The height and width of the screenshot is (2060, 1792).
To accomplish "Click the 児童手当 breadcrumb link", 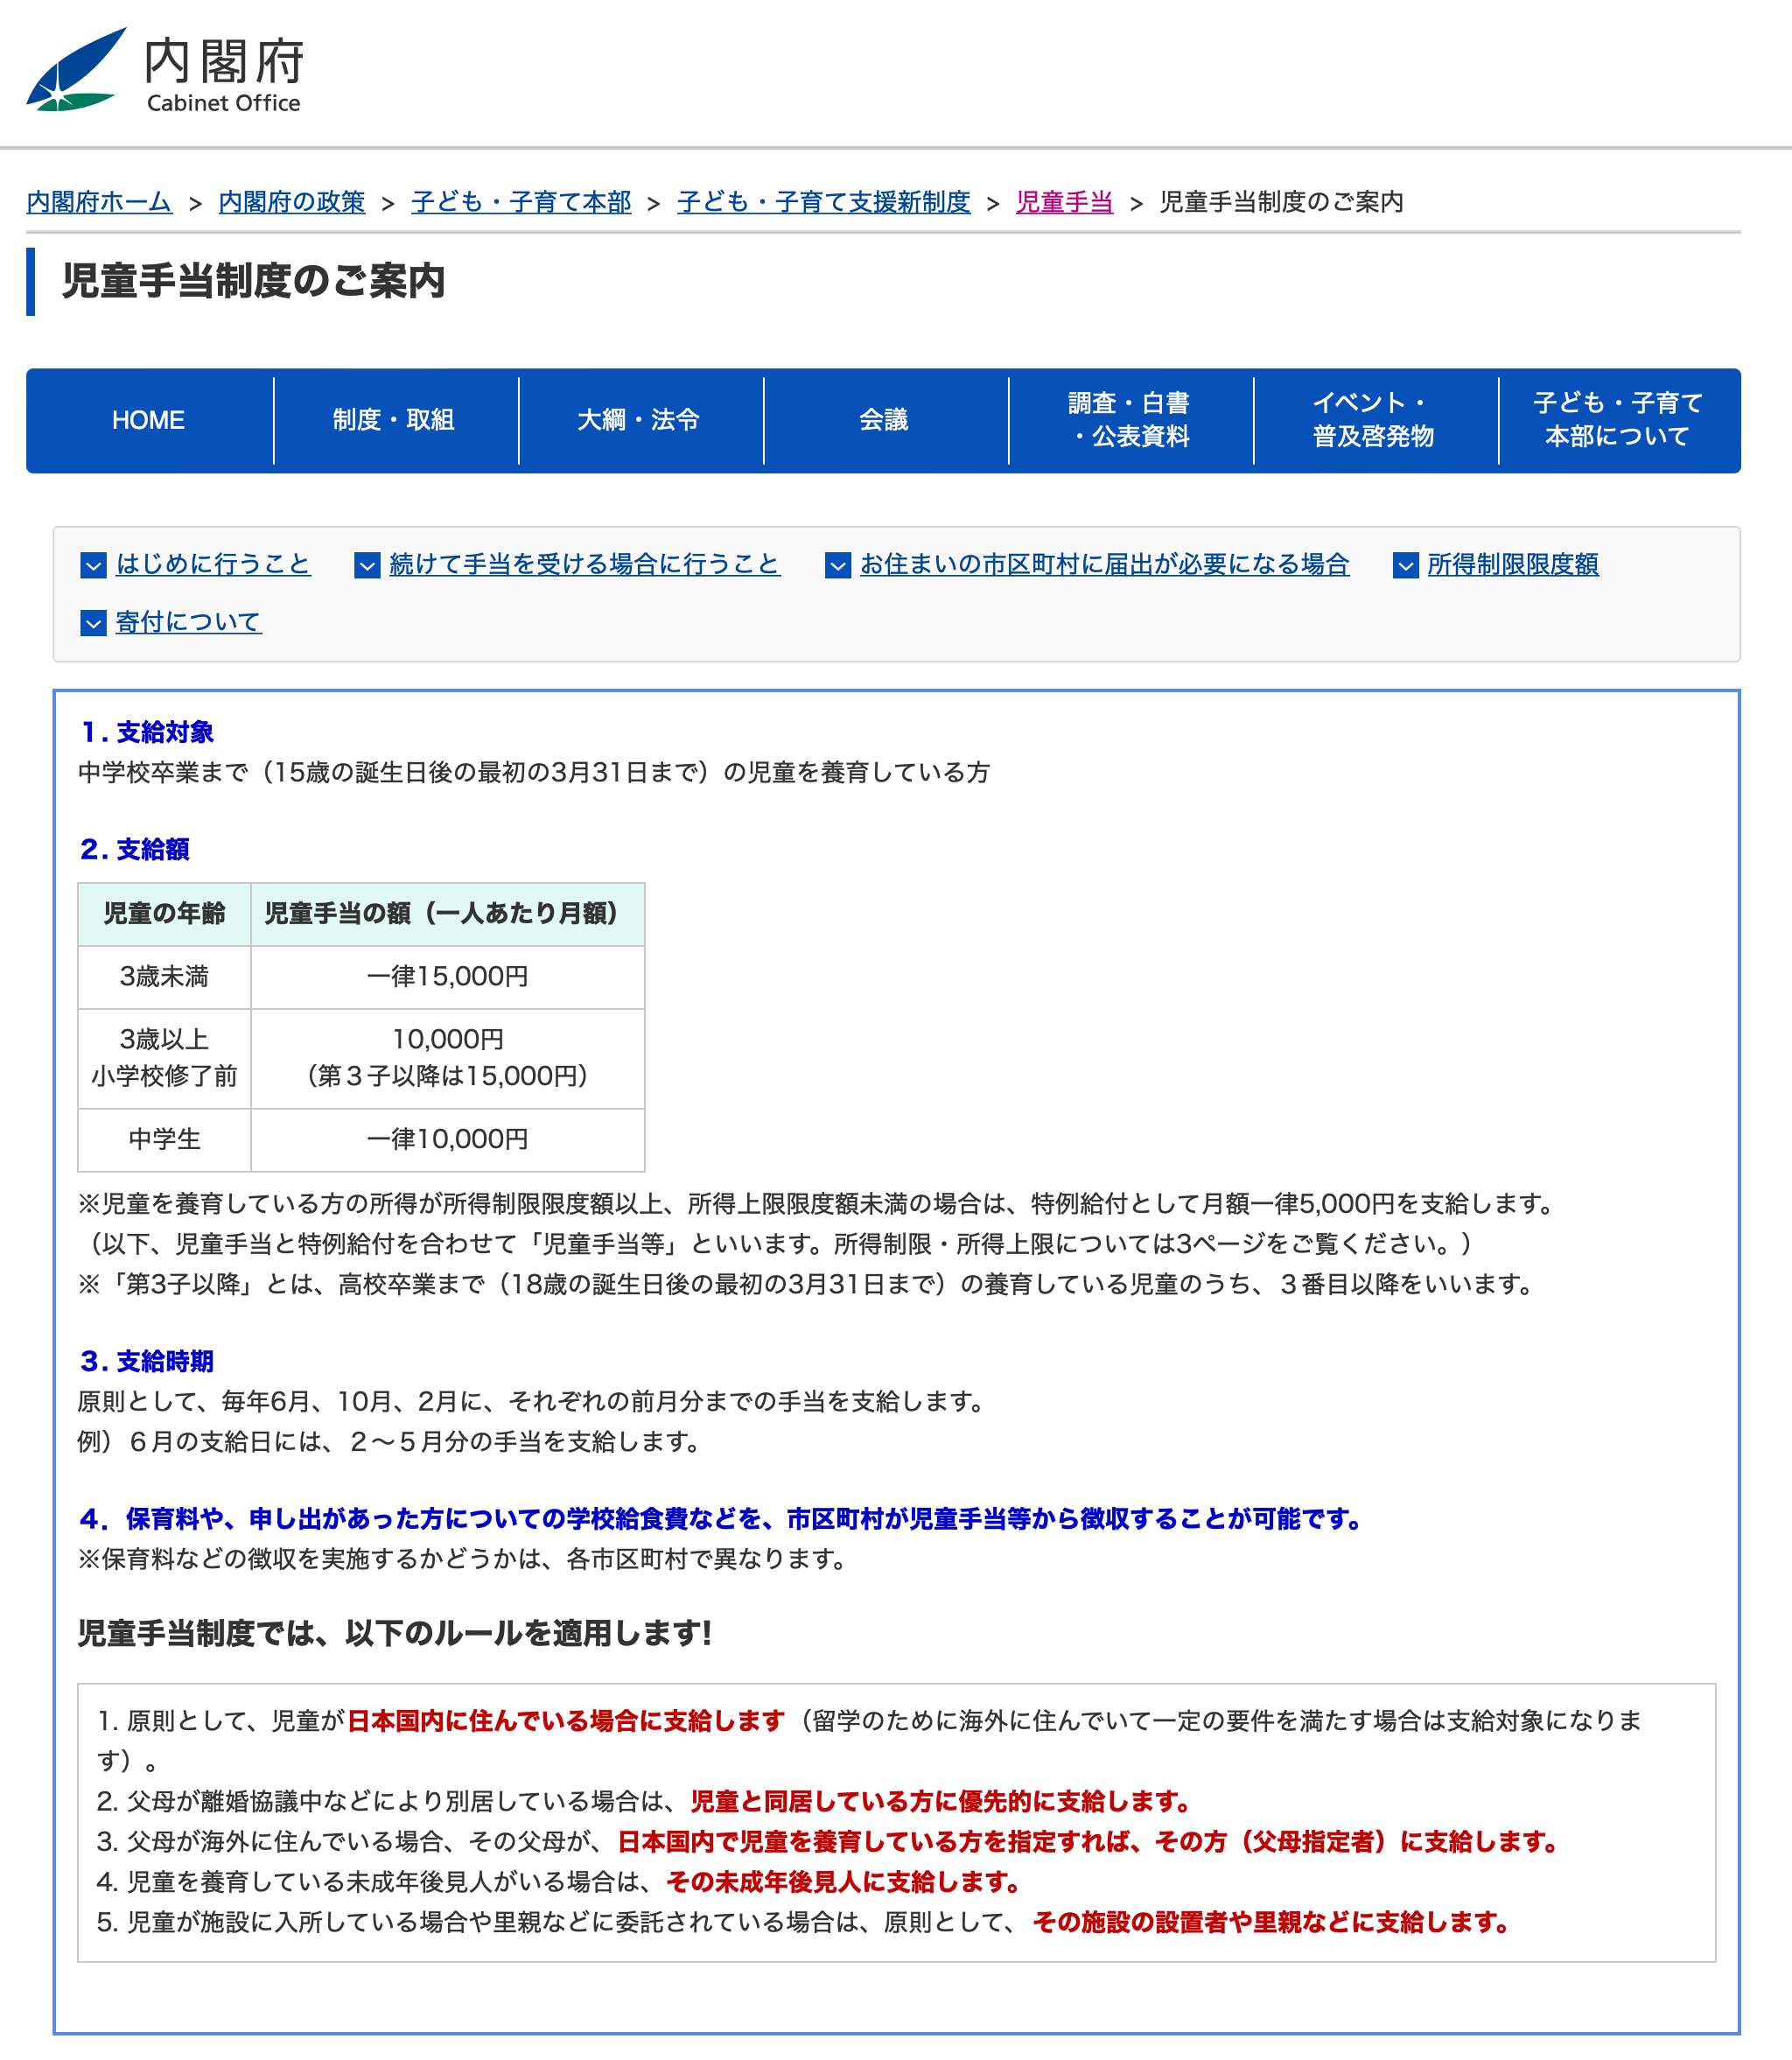I will click(1064, 202).
